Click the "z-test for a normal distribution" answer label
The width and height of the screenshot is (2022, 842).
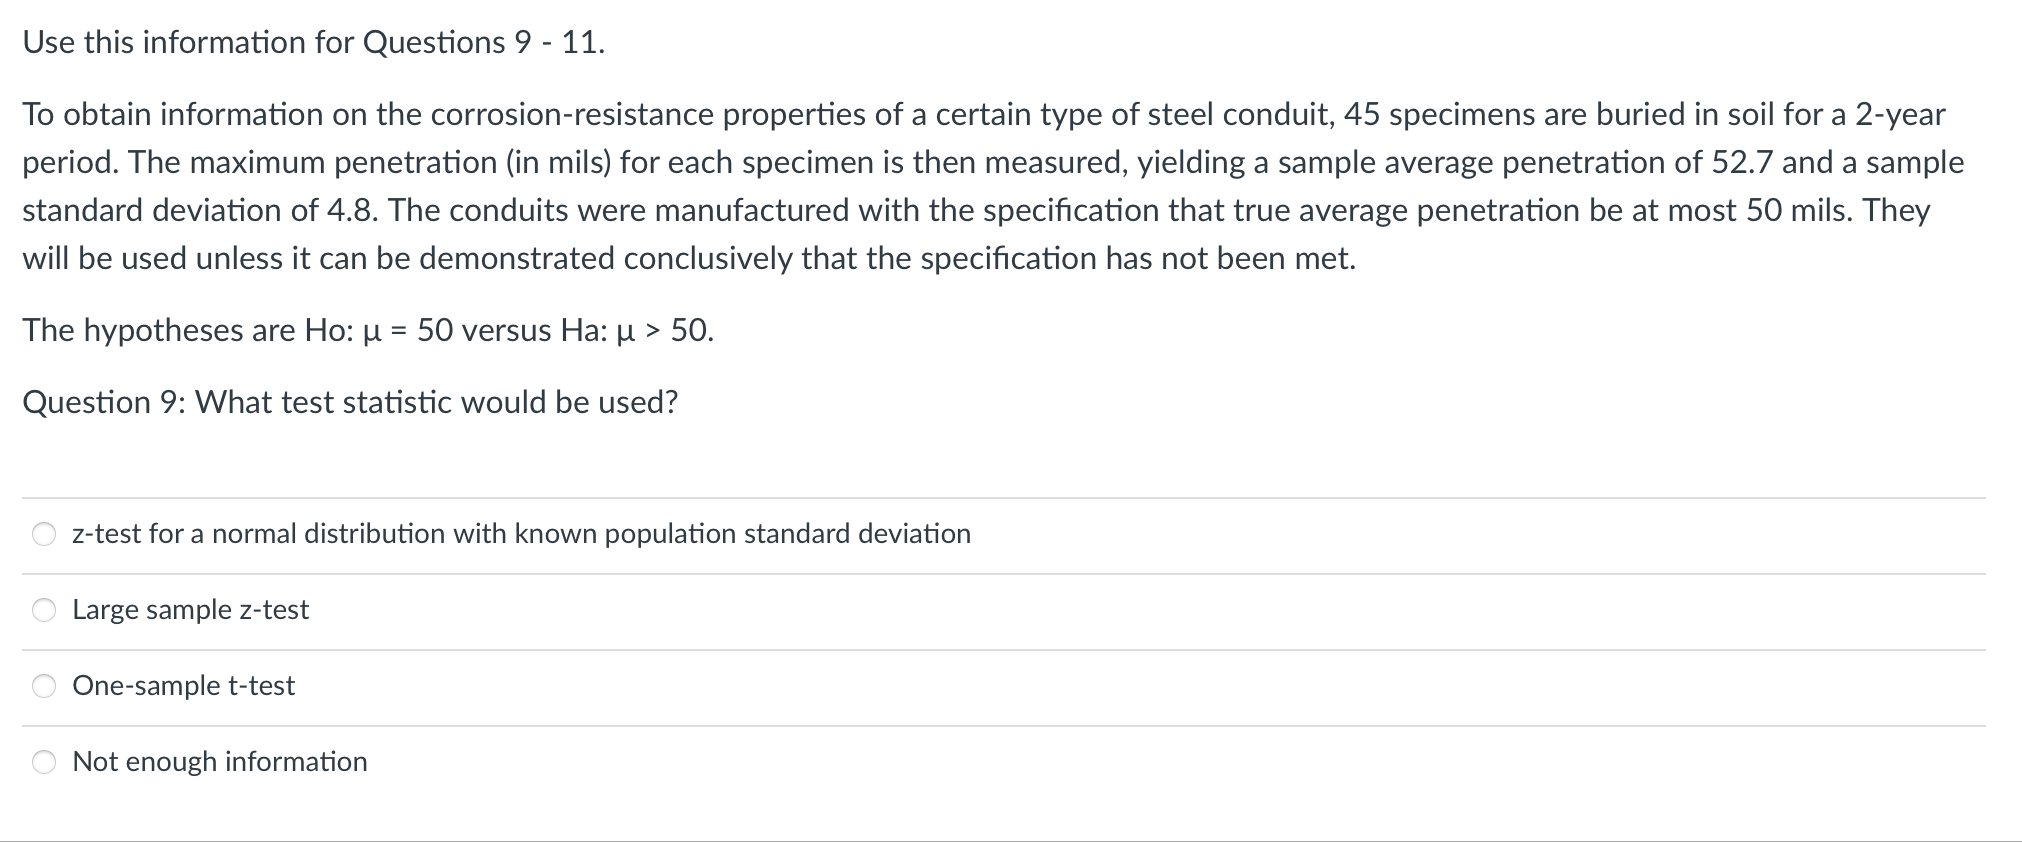521,534
